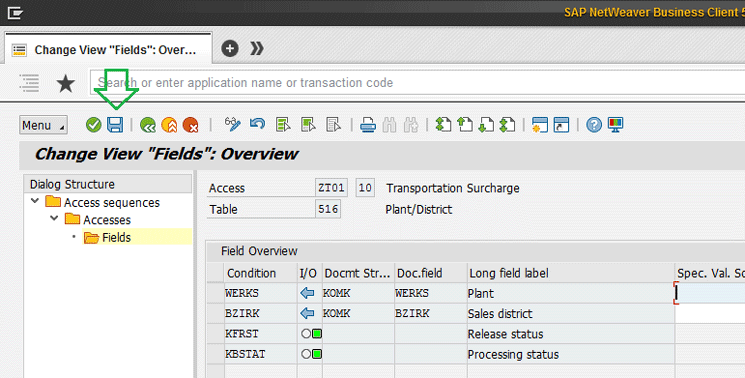Viewport: 745px width, 378px height.
Task: Click the orange Exit icon
Action: tap(169, 125)
